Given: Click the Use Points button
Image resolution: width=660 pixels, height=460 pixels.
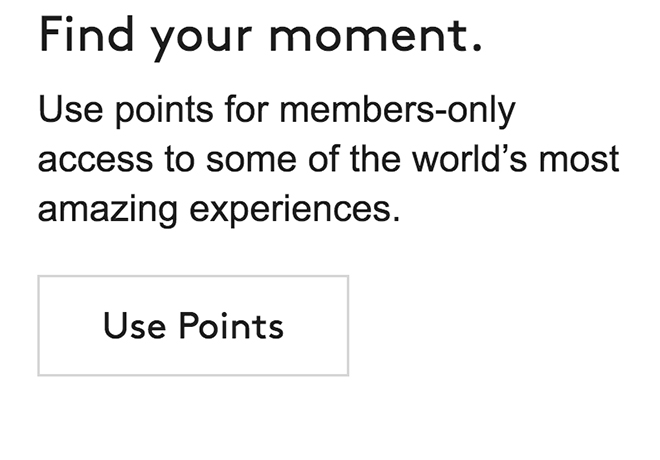Looking at the screenshot, I should [193, 326].
